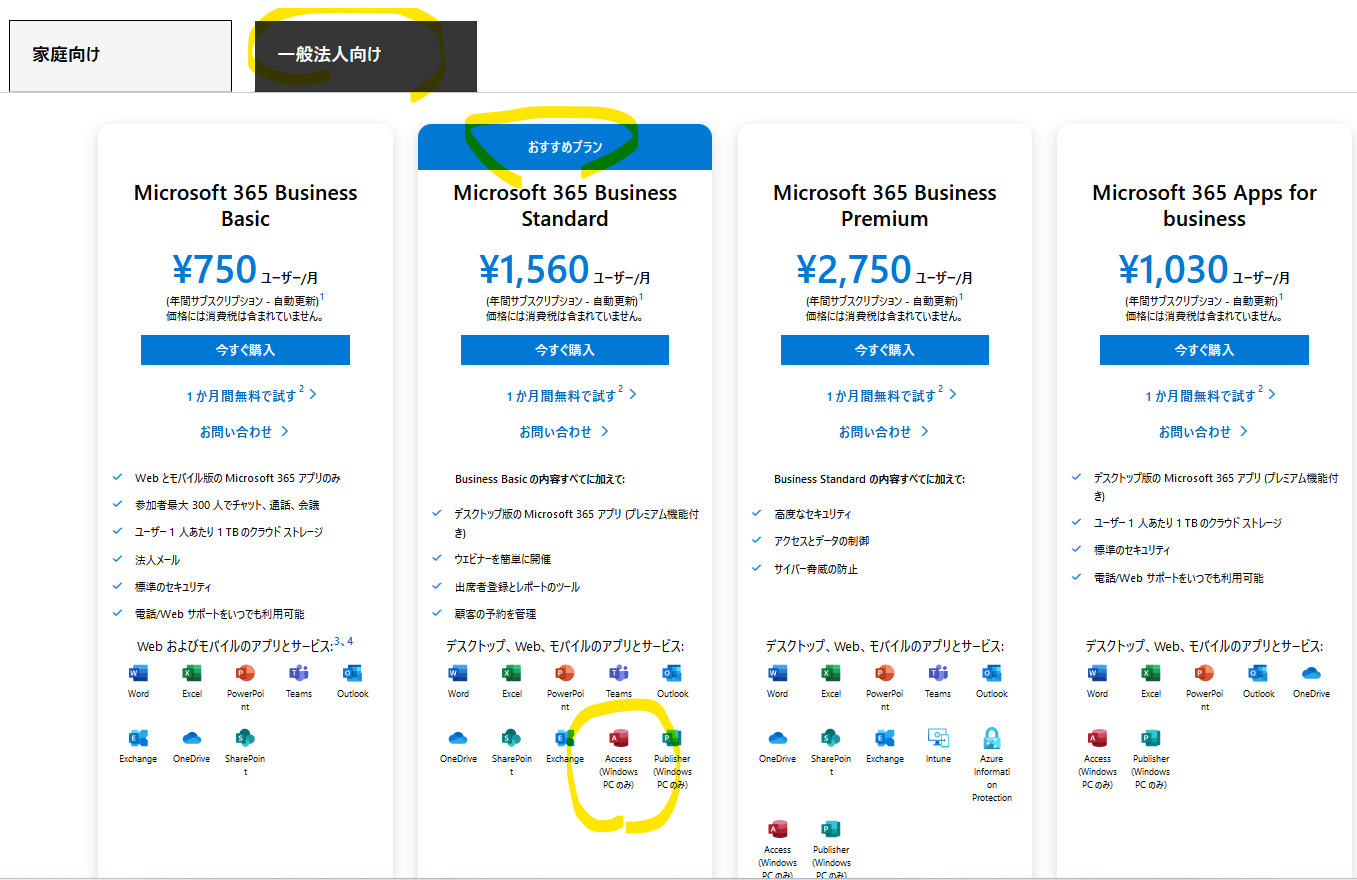Click Word icon in Business Premium card
The width and height of the screenshot is (1357, 880).
pos(777,673)
